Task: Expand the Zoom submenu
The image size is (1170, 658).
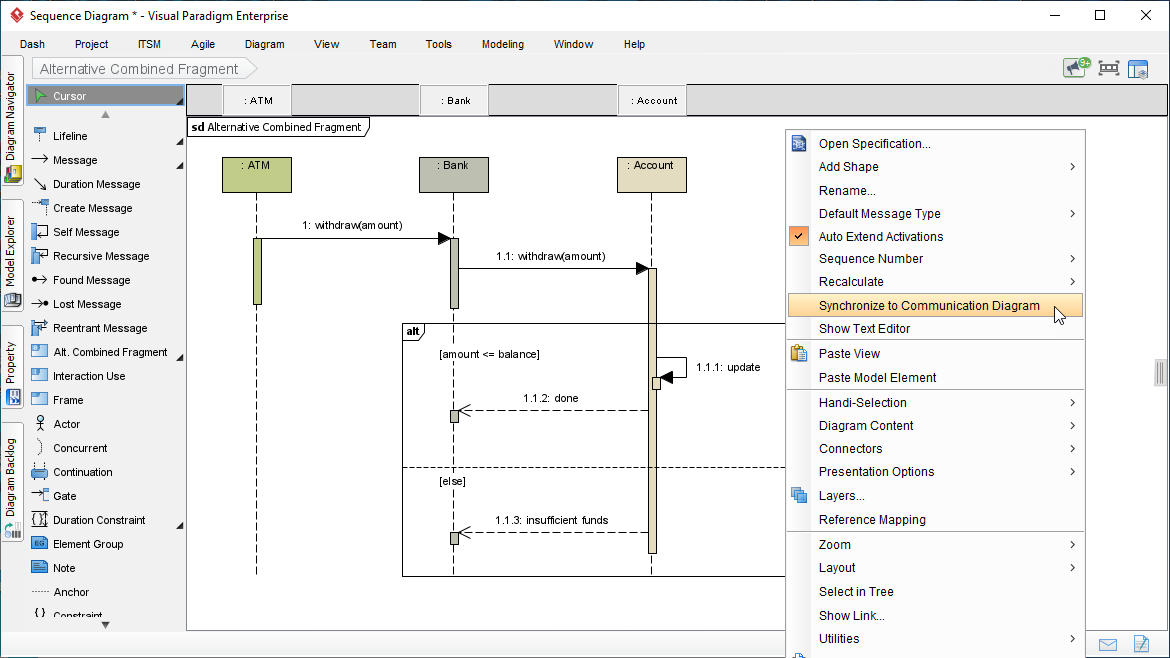Action: (x=936, y=545)
